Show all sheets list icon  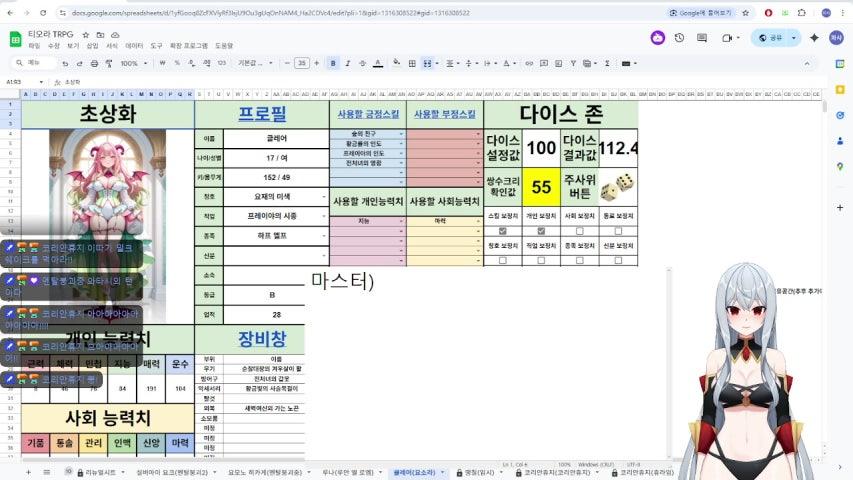tap(47, 472)
